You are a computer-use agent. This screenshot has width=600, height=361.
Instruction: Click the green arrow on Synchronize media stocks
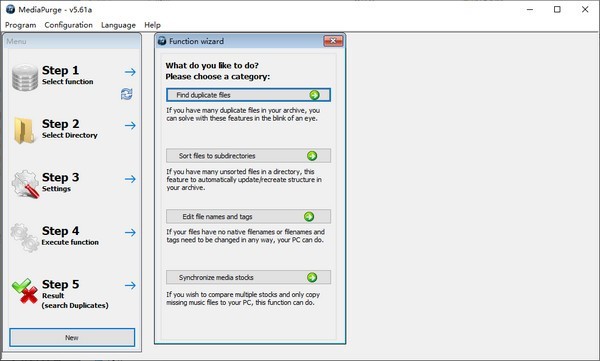(x=312, y=277)
